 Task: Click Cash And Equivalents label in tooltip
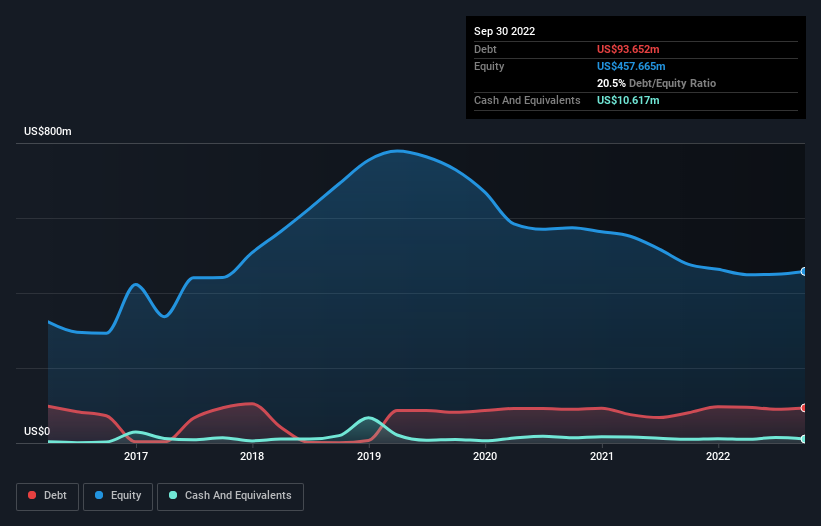tap(527, 100)
